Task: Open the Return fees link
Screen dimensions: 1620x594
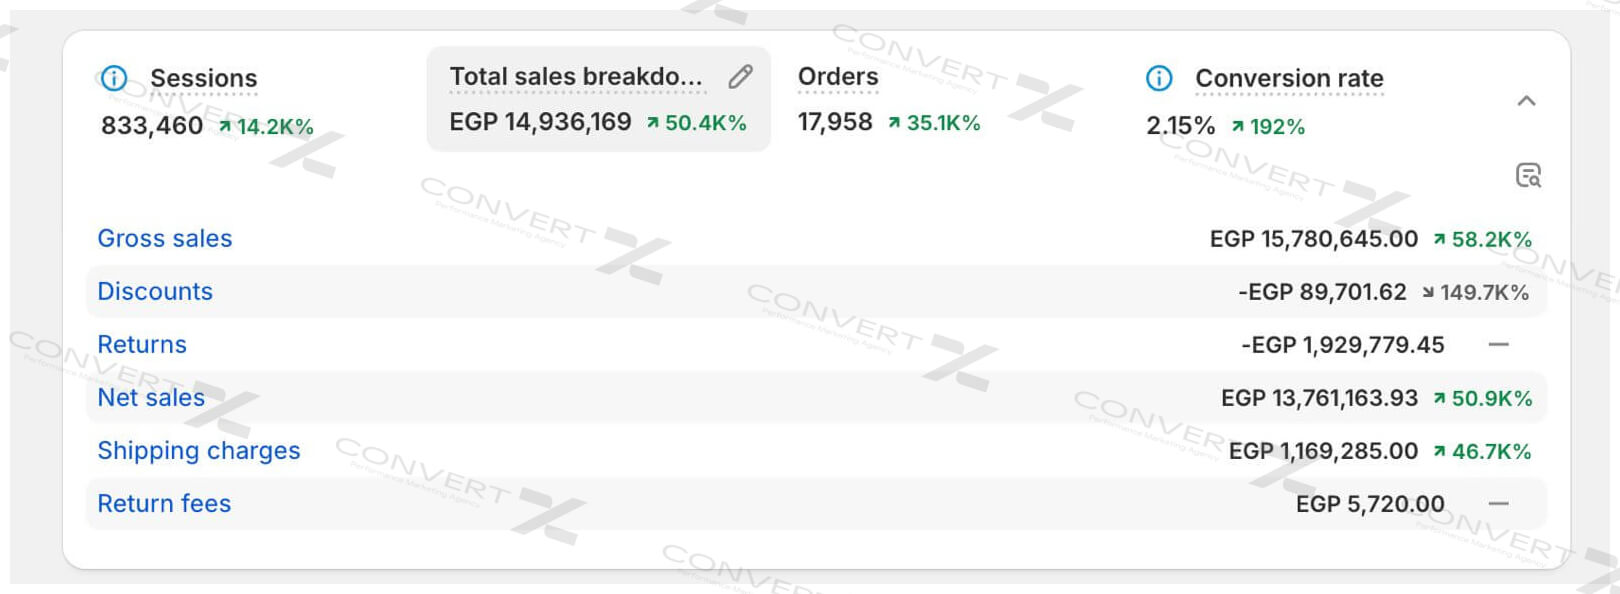Action: pyautogui.click(x=164, y=503)
